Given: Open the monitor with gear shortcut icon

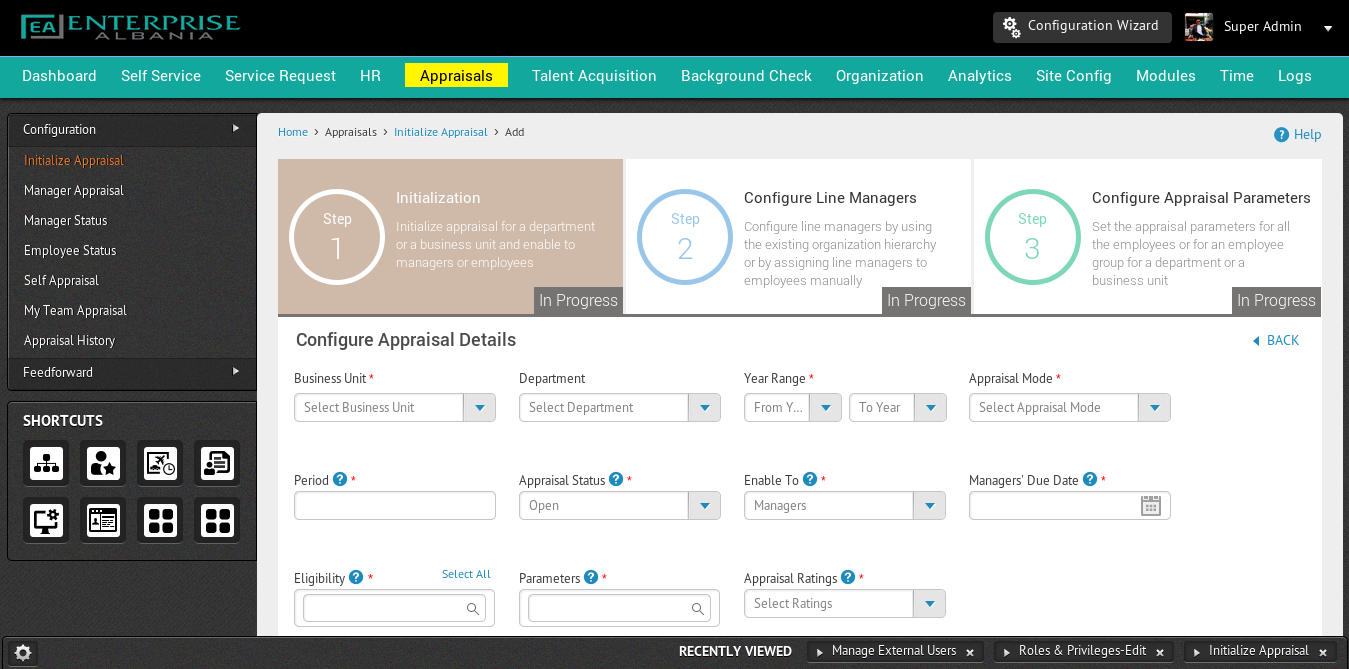Looking at the screenshot, I should 46,520.
